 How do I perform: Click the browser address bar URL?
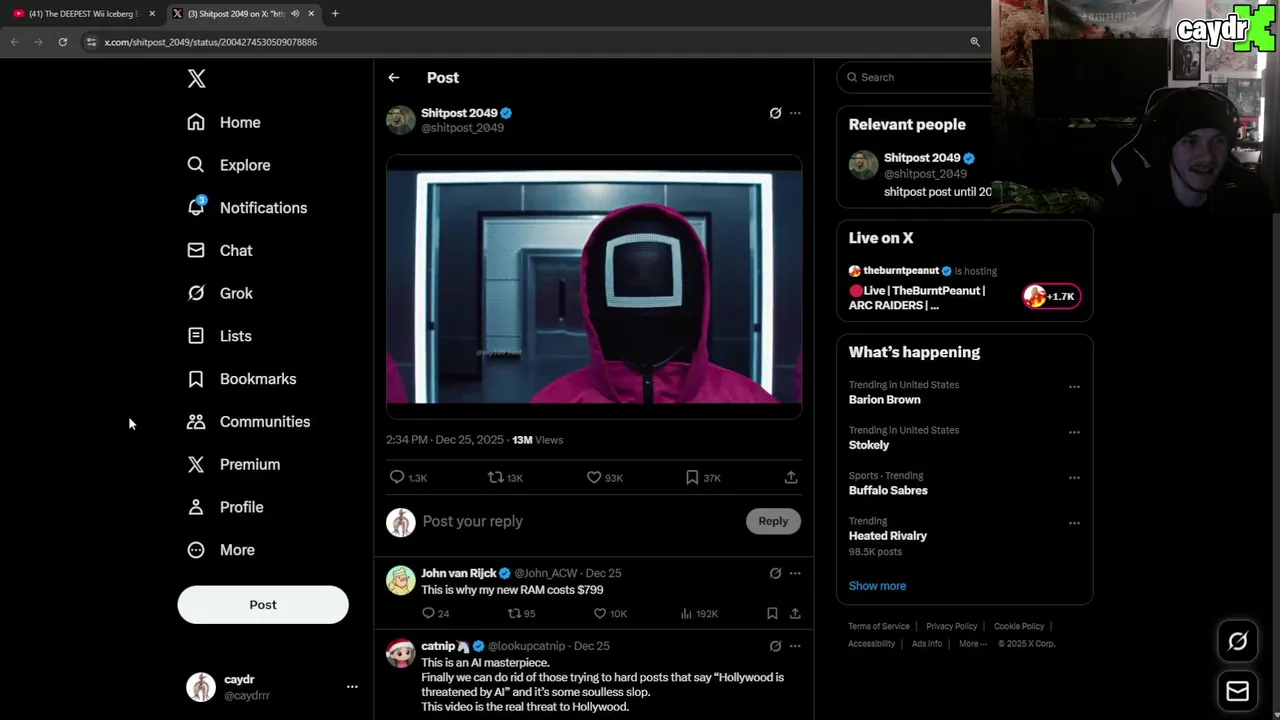(x=211, y=42)
